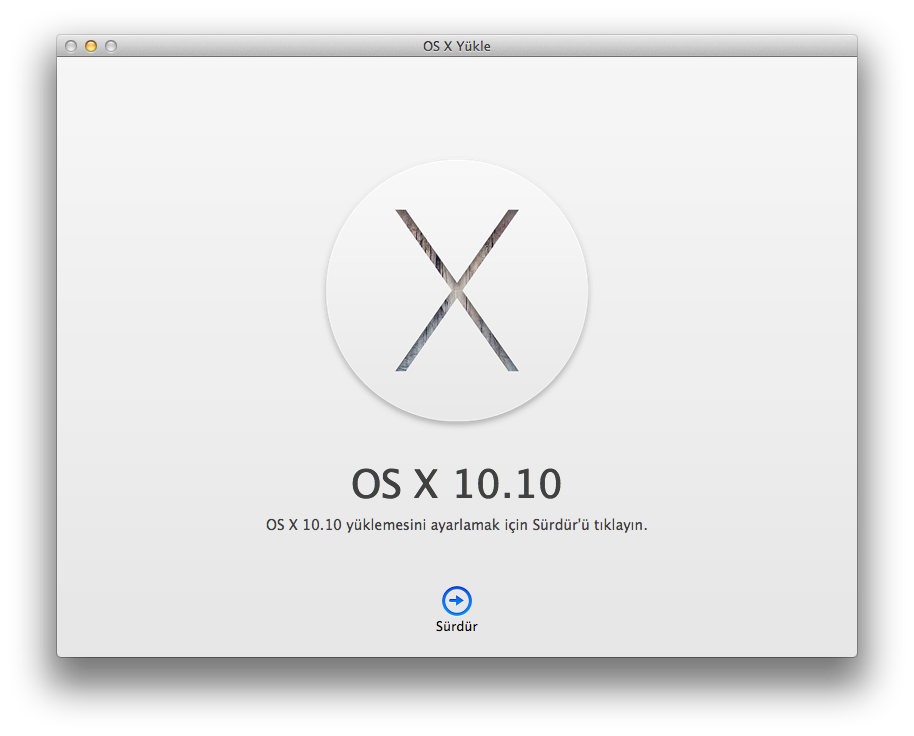
Task: Click the word "Sürdür'ü" in the instruction text
Action: click(x=561, y=525)
